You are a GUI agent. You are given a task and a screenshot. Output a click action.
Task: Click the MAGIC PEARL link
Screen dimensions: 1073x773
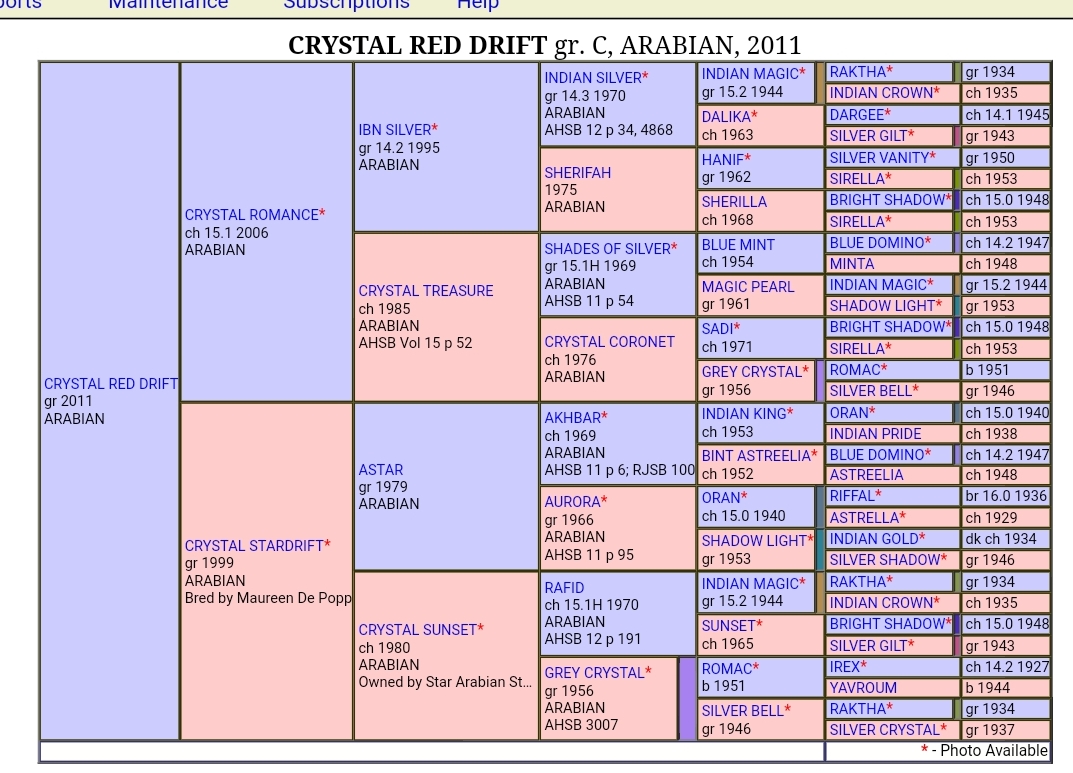pos(747,287)
